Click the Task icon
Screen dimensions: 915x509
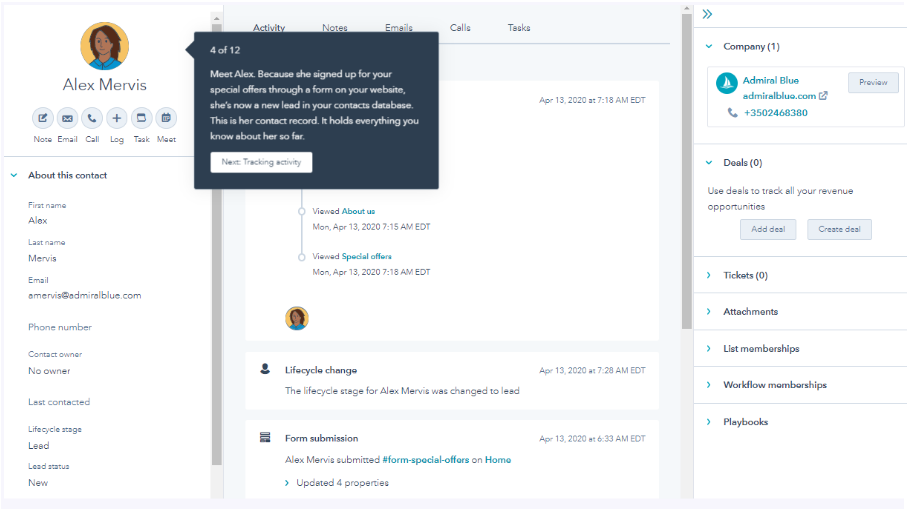[x=141, y=118]
